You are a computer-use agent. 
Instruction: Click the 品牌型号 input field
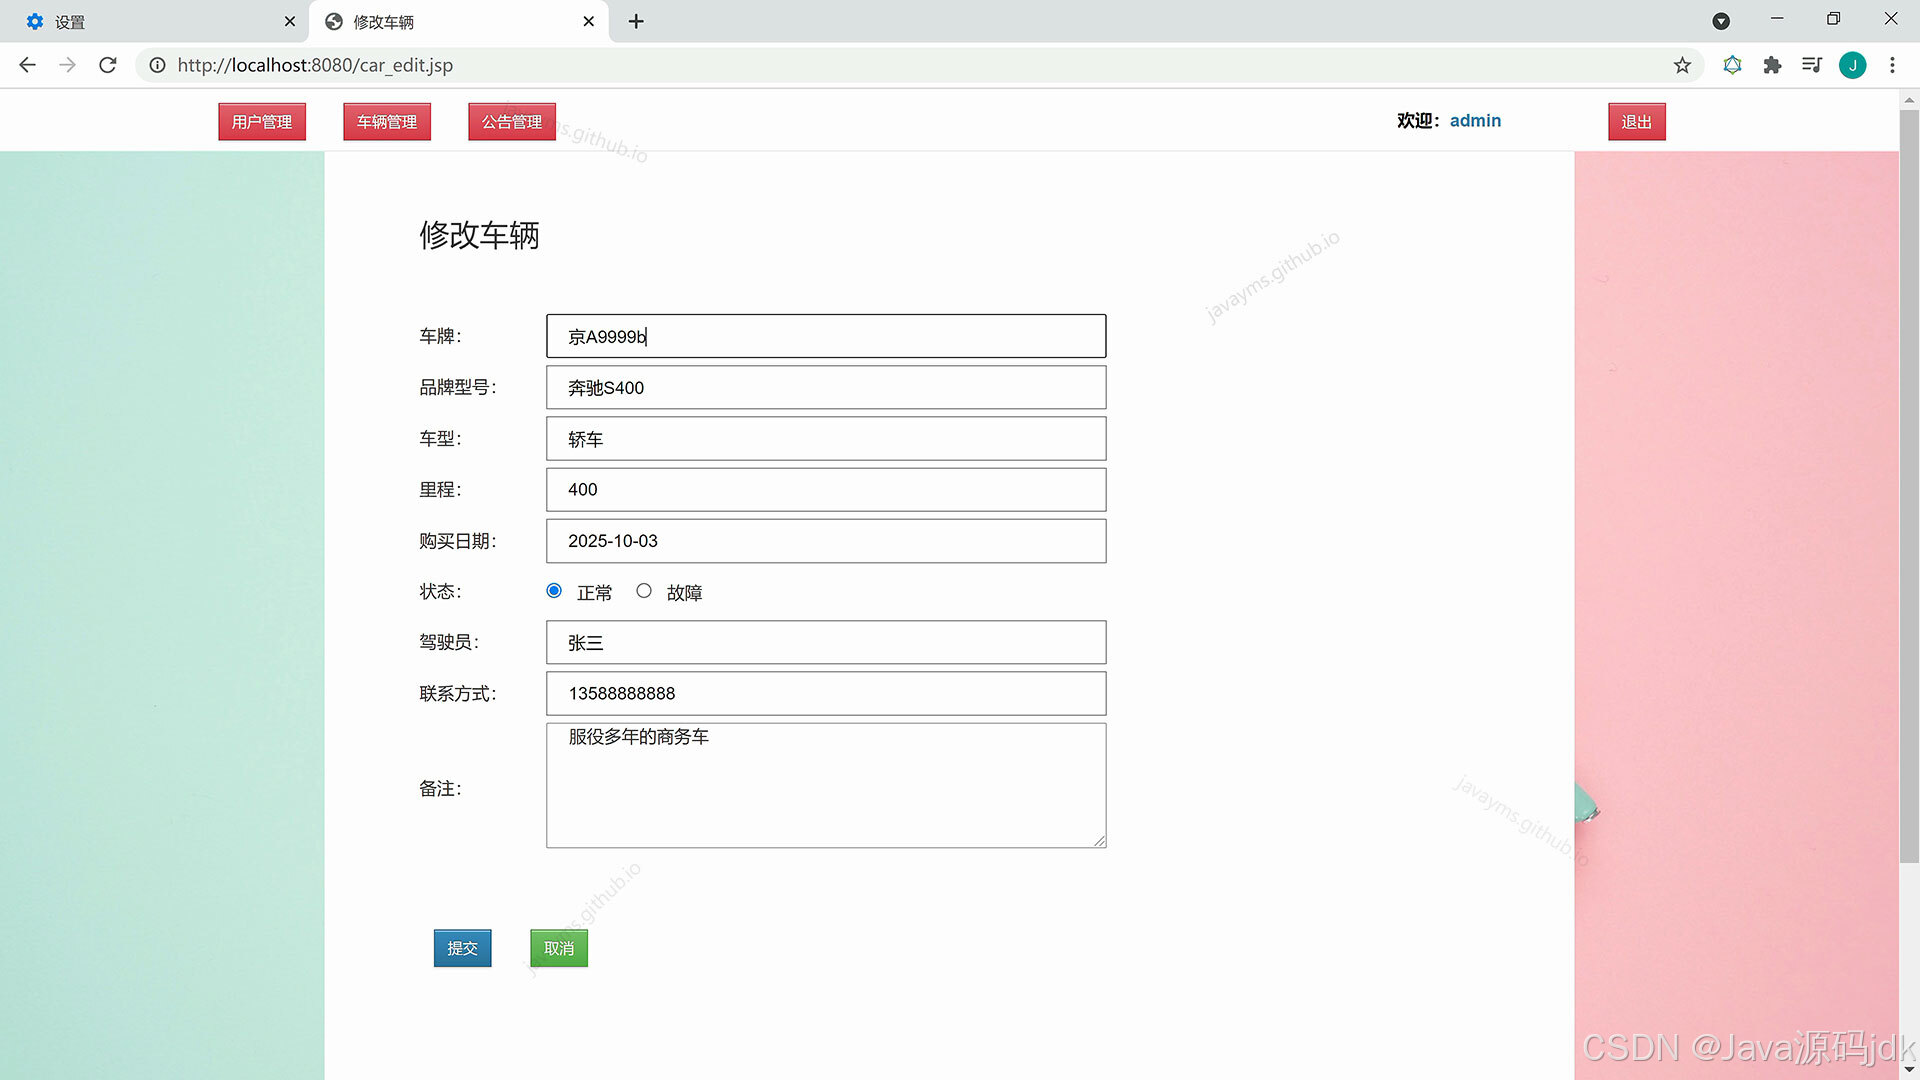coord(826,387)
